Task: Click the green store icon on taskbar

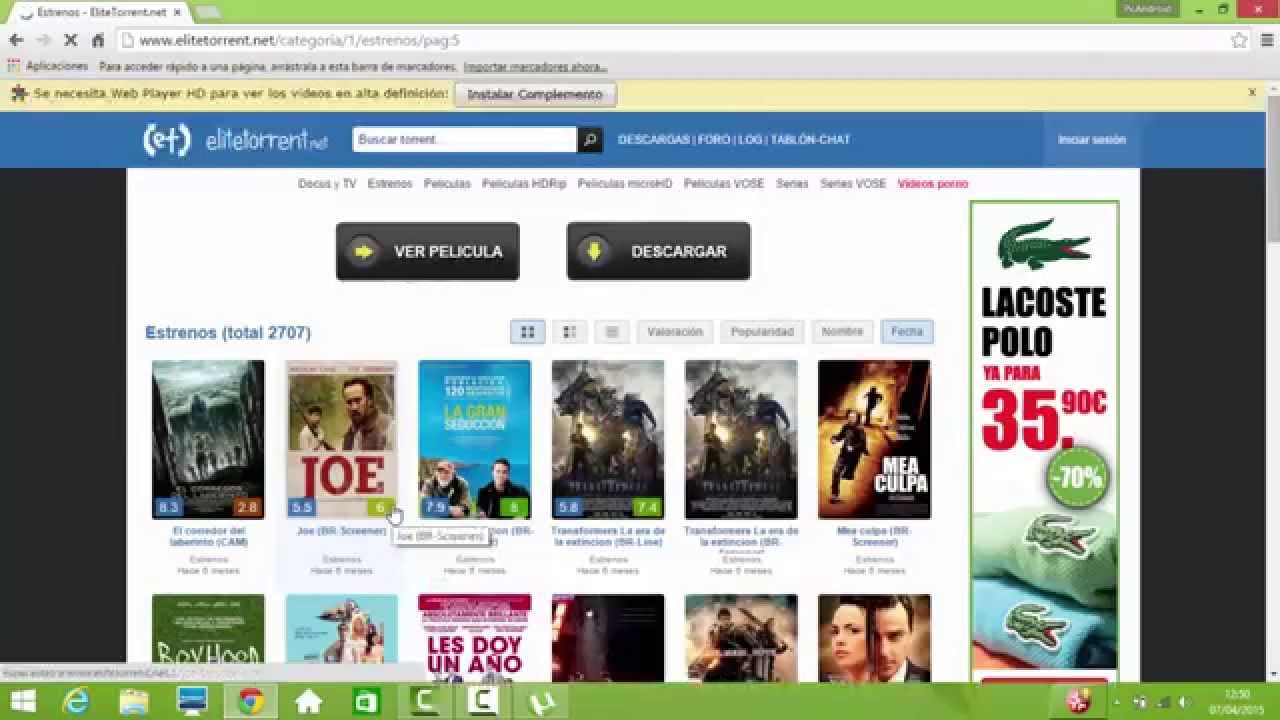Action: pos(367,702)
